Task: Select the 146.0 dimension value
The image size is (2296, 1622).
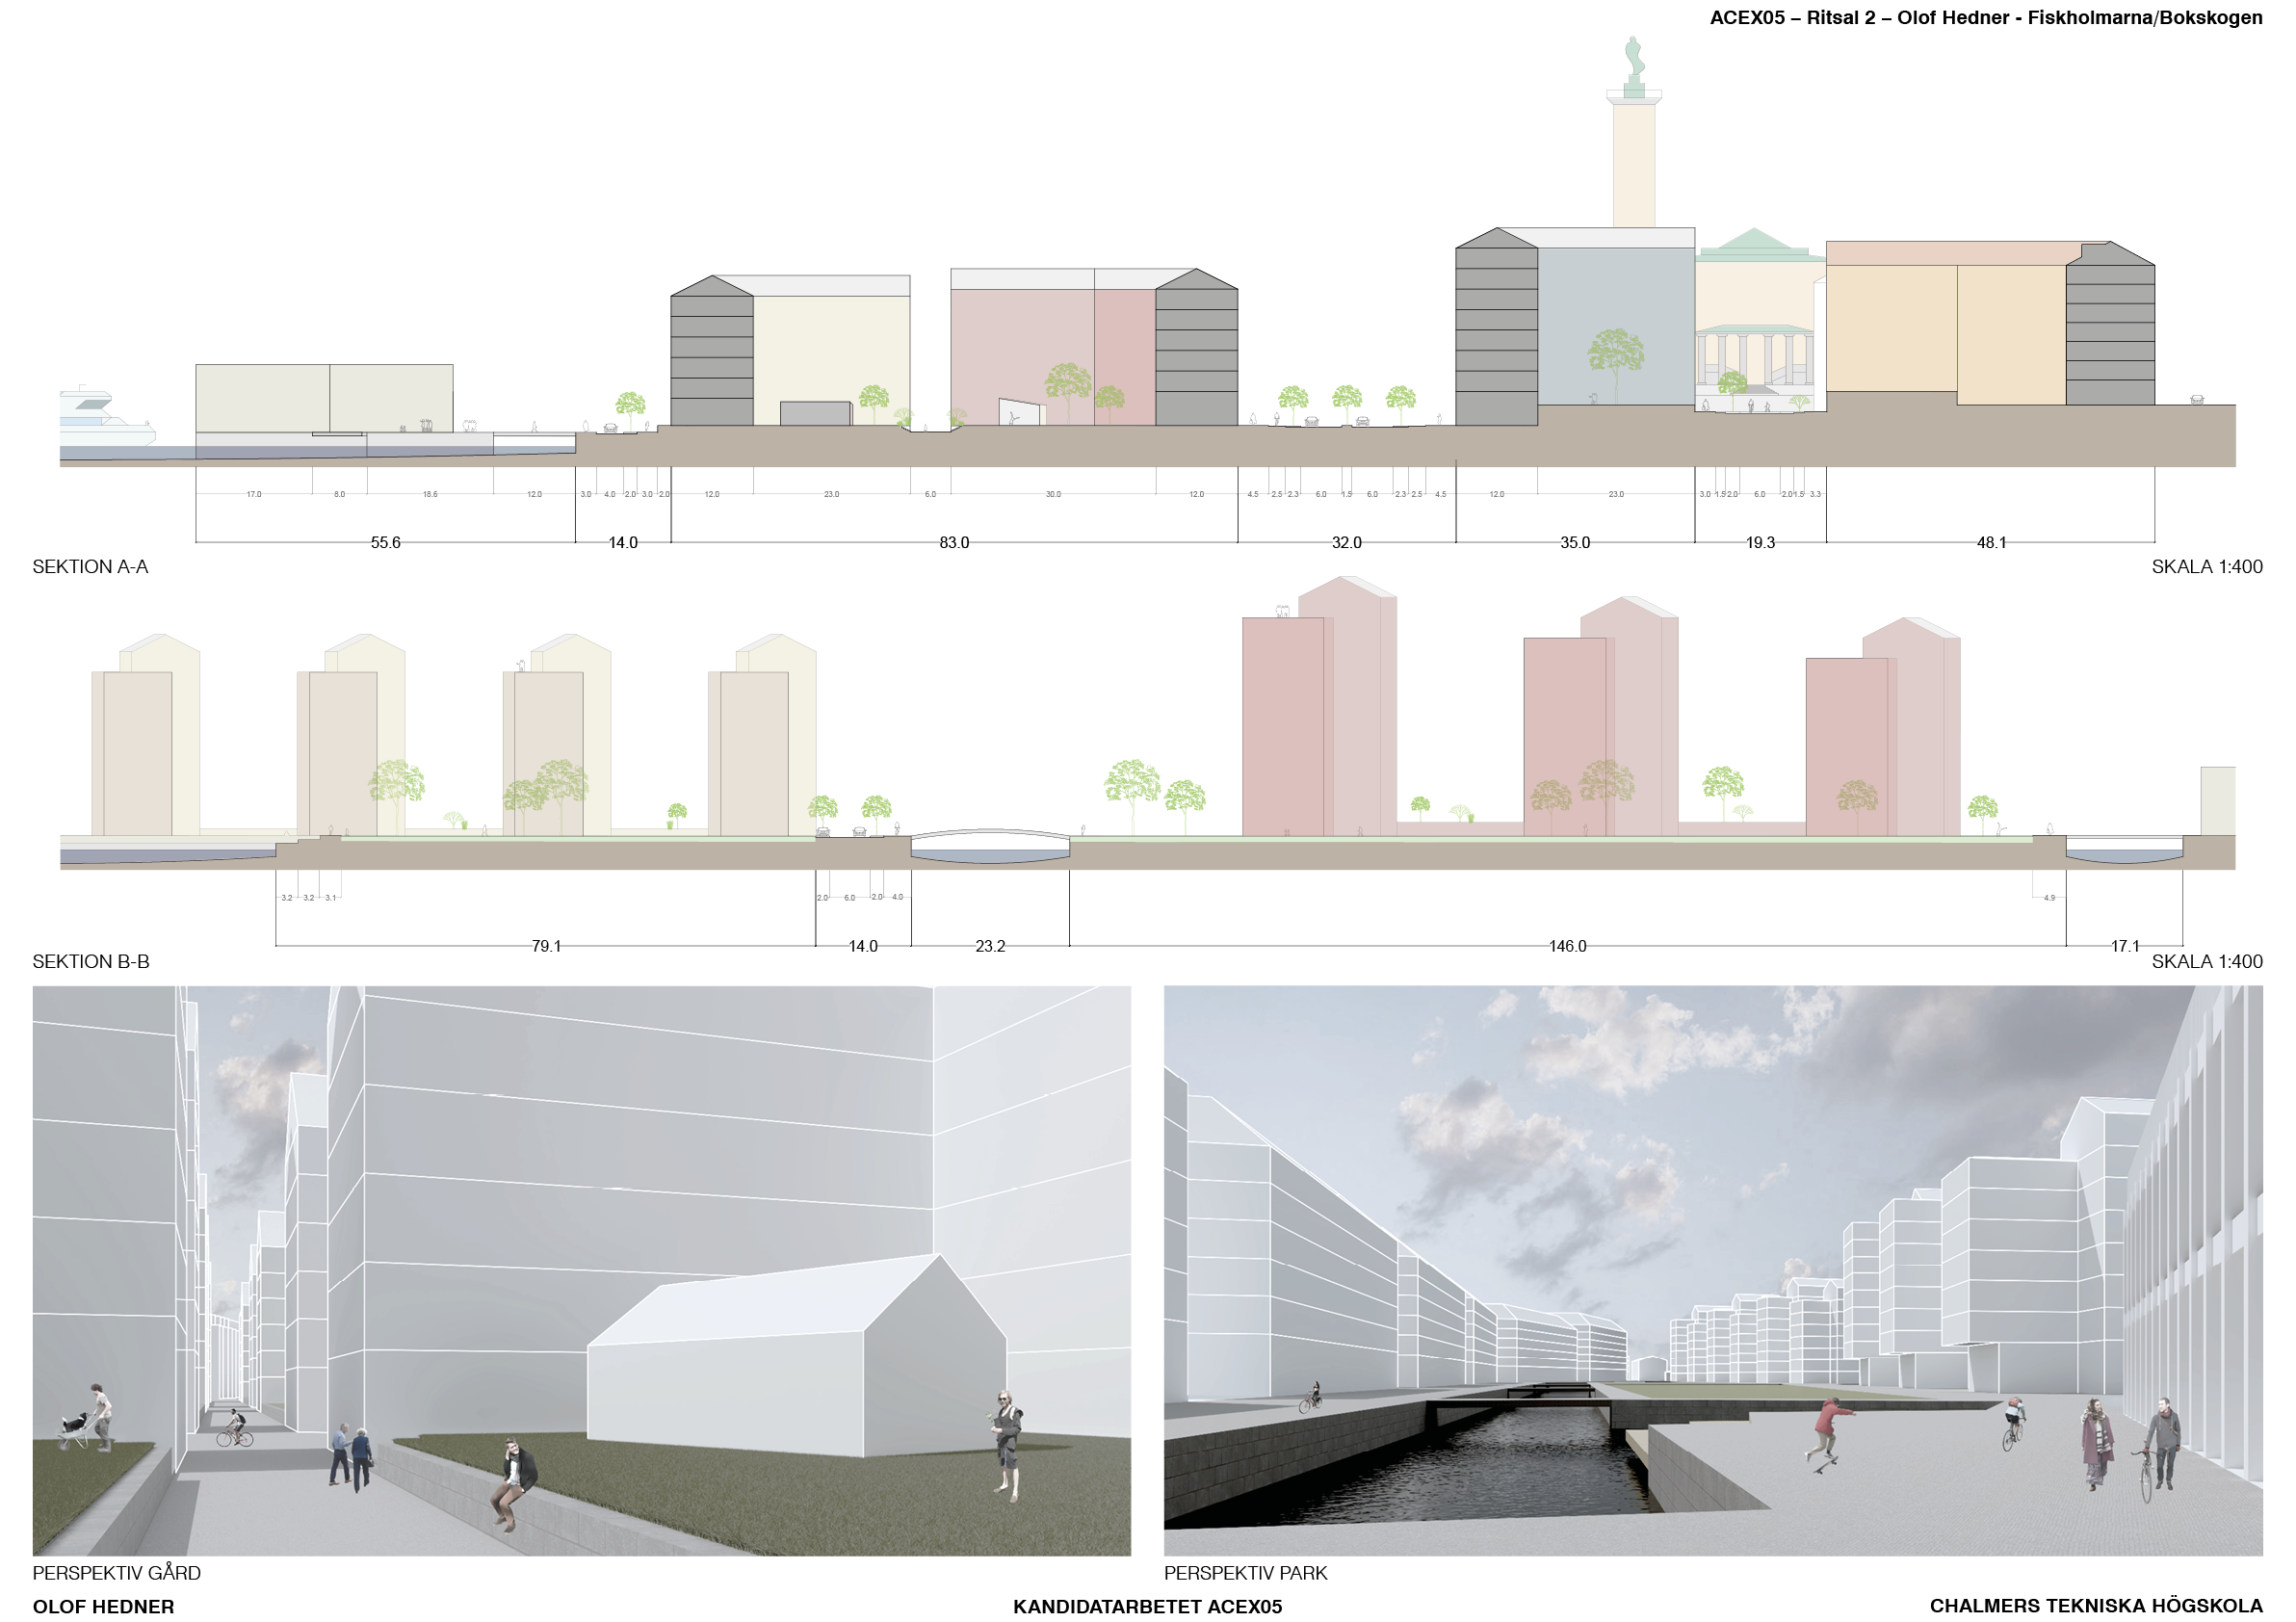Action: tap(1567, 947)
